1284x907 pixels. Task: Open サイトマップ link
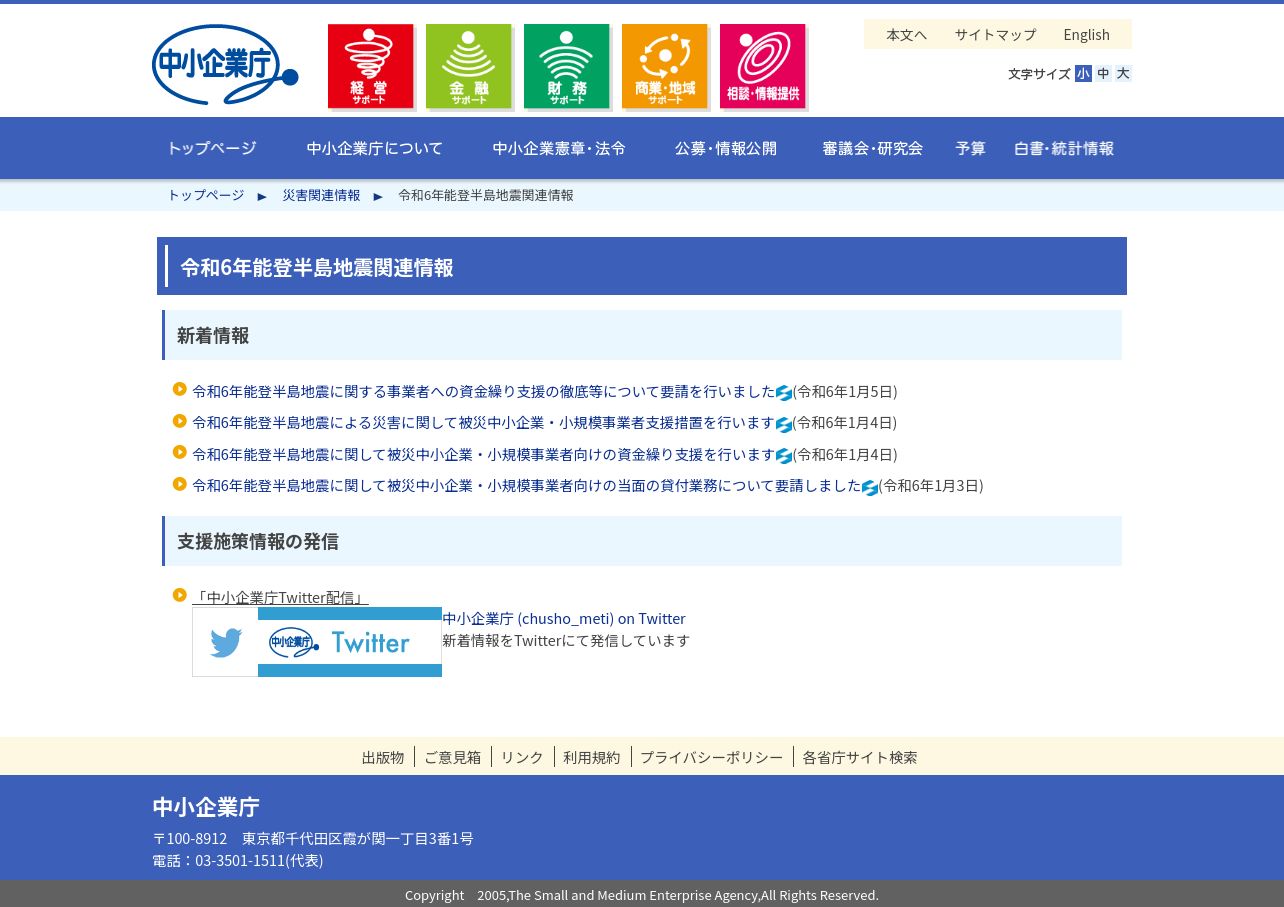(x=995, y=34)
